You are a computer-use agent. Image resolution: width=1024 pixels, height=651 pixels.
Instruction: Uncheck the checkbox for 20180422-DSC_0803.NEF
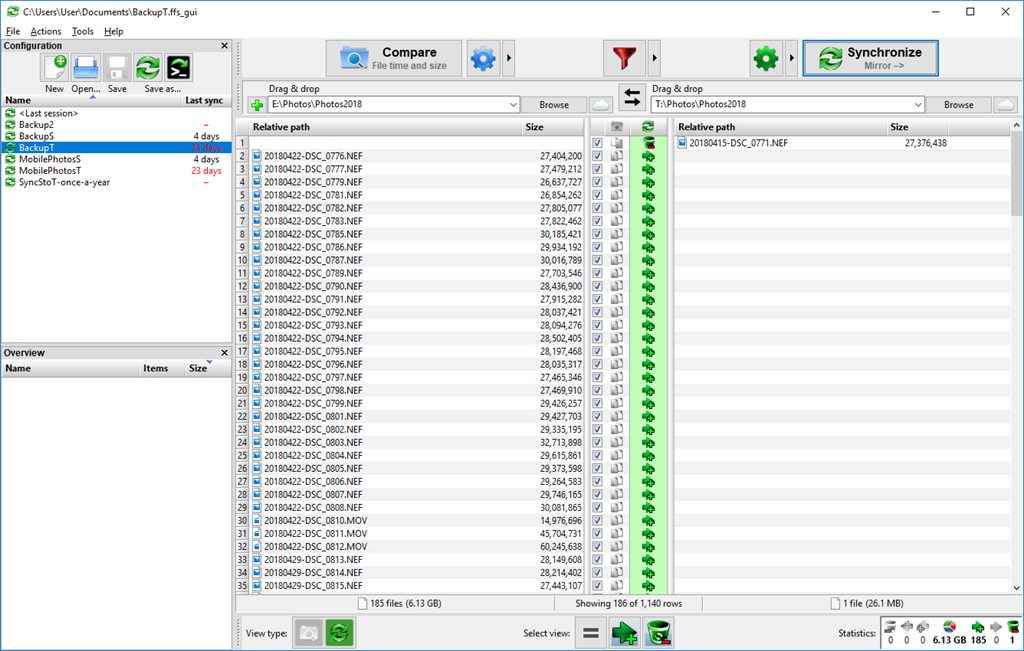coord(598,442)
